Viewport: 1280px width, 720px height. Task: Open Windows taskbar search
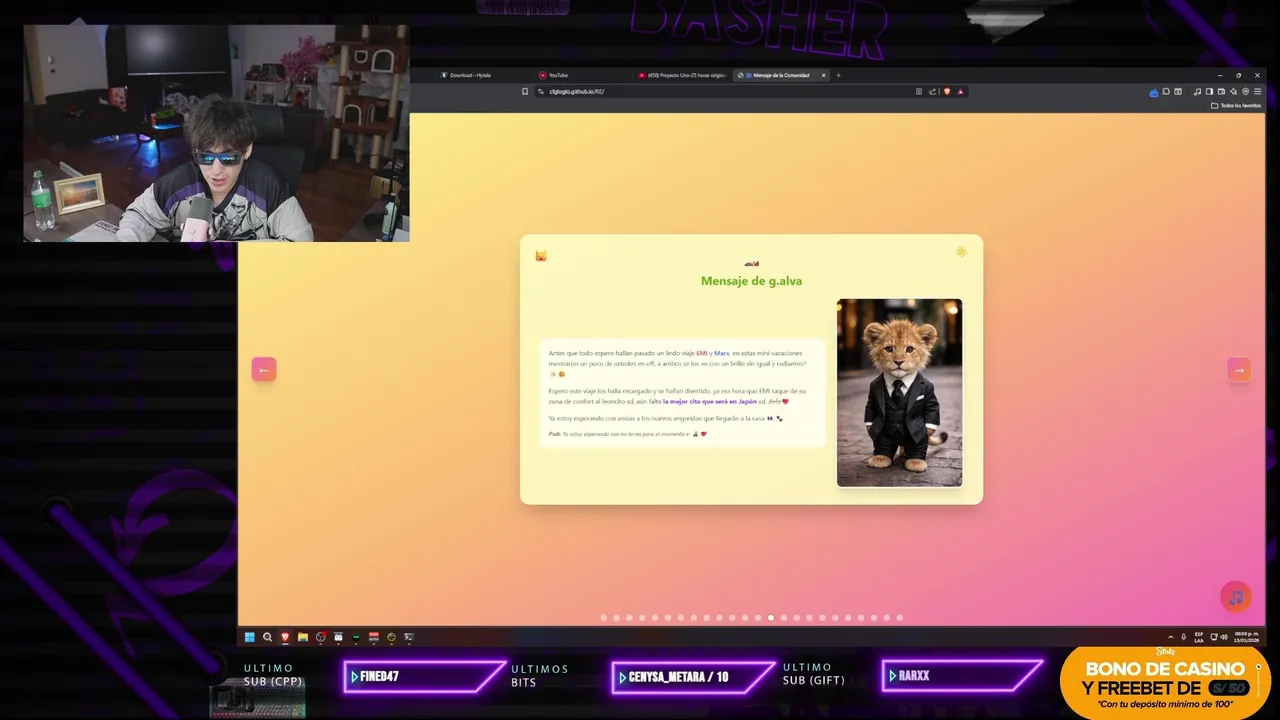[x=267, y=637]
